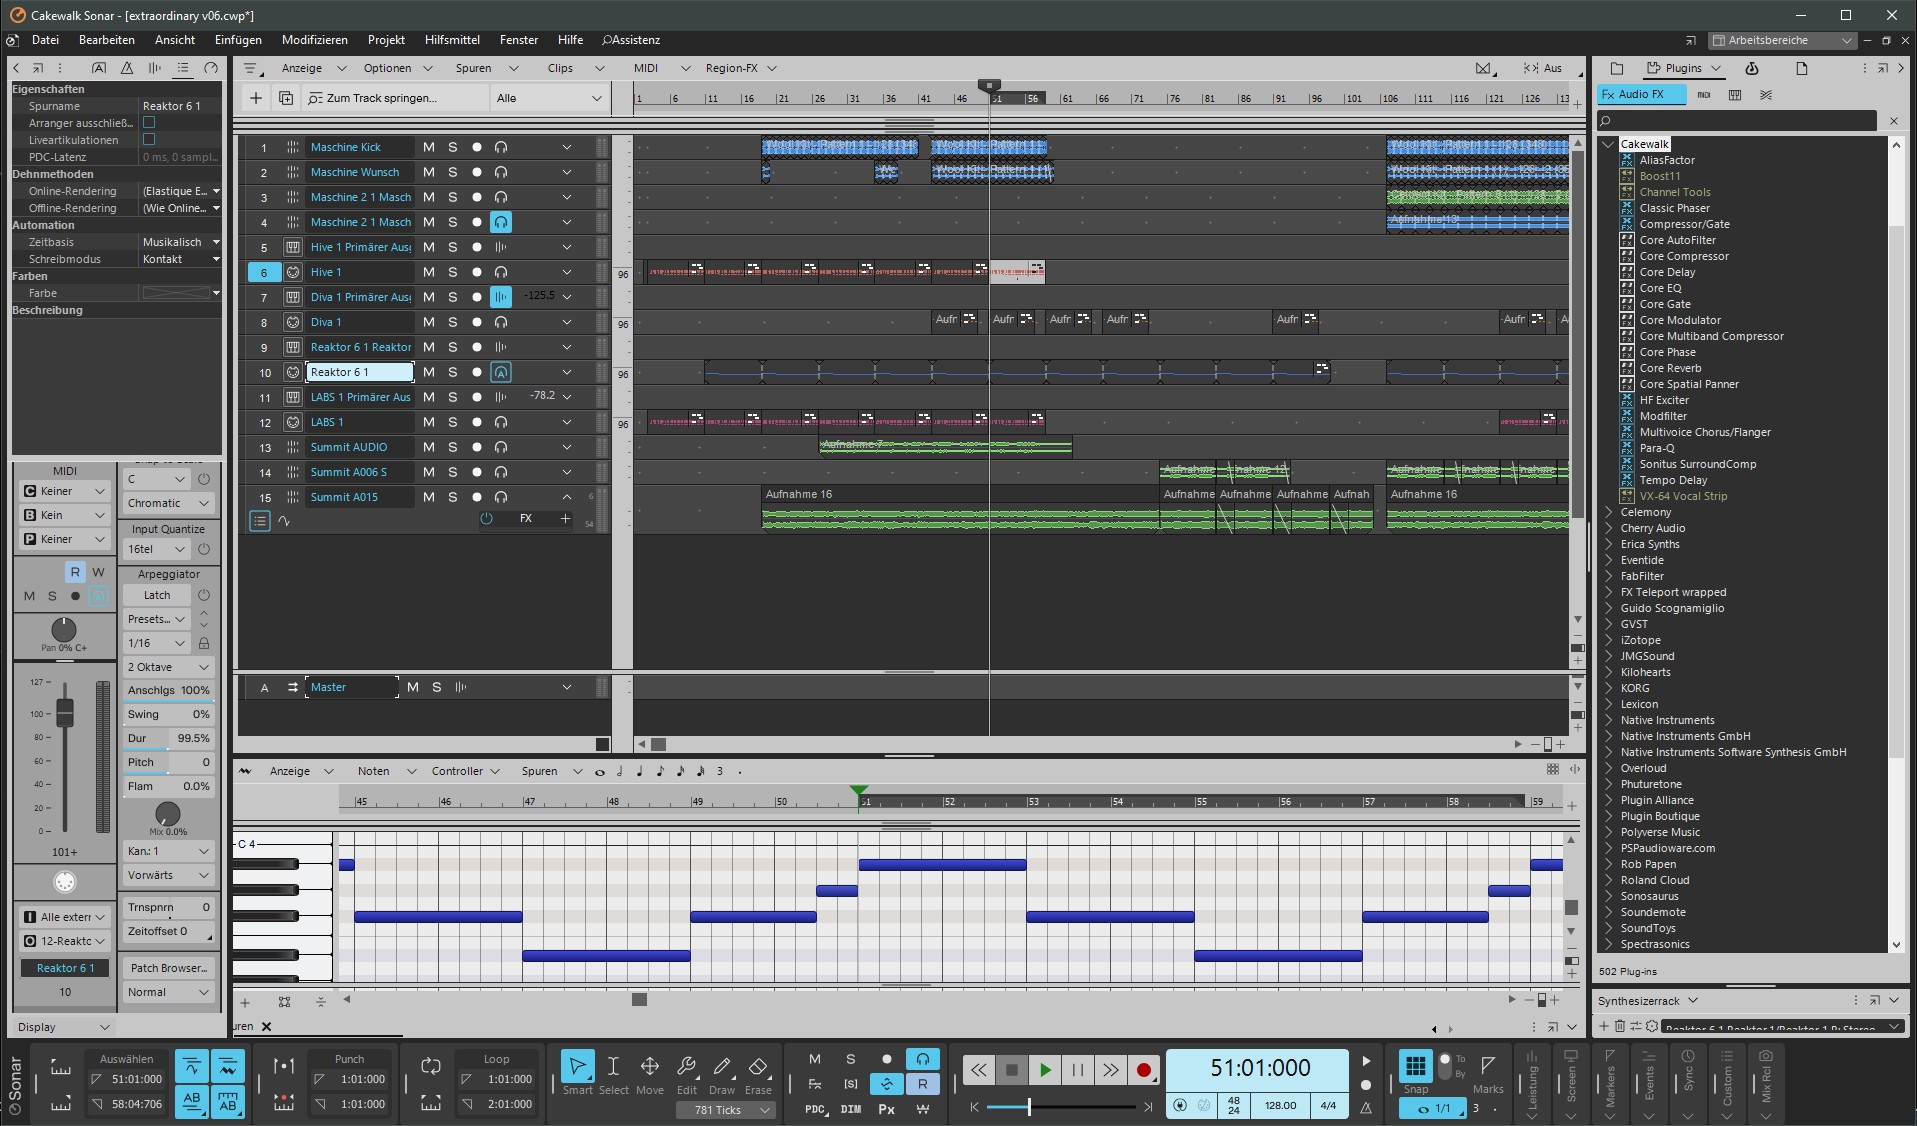
Task: Select the Erase tool
Action: [758, 1068]
